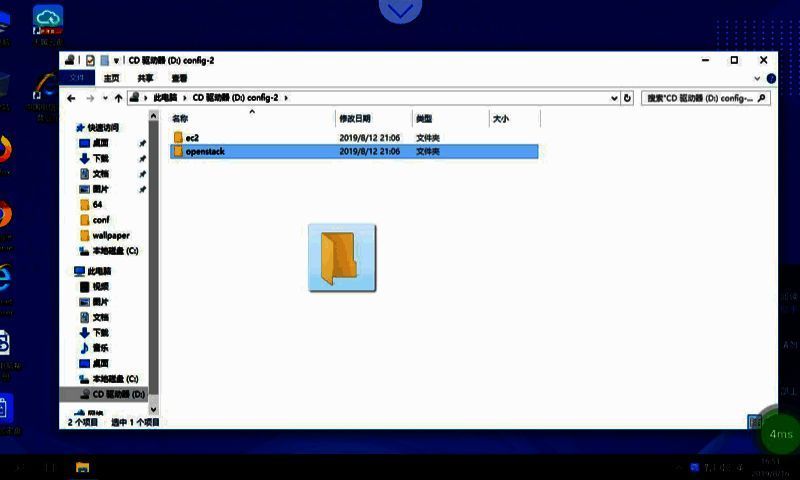Select the wallpaper folder in quick access

110,235
